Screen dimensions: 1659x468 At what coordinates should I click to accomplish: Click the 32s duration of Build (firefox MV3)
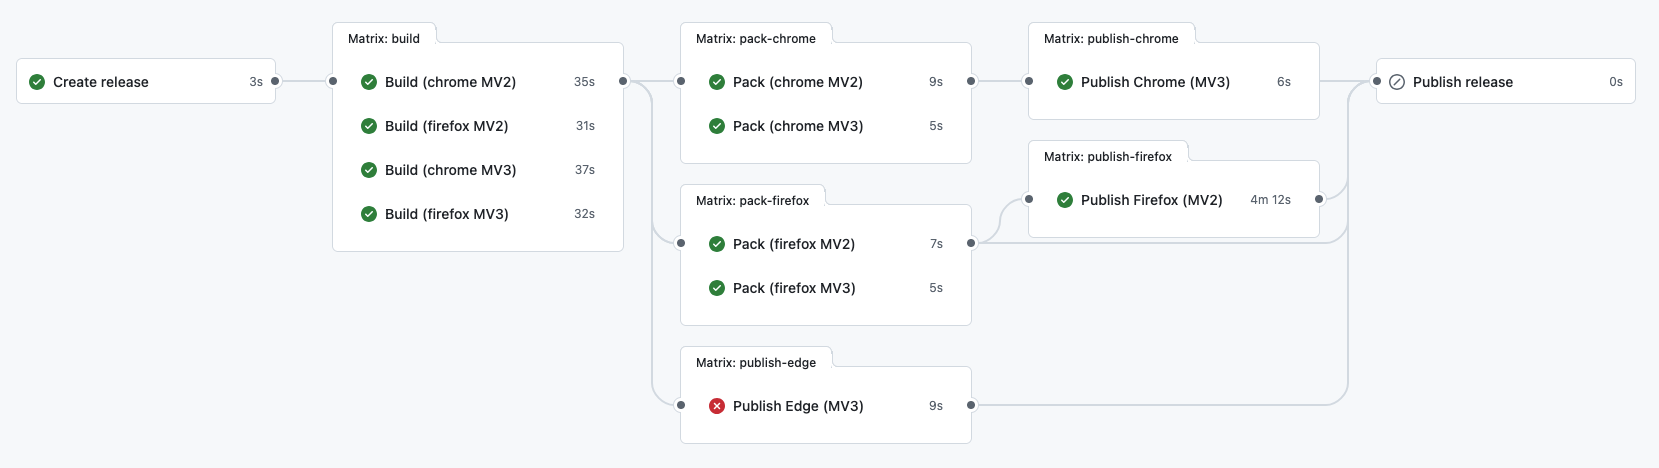(x=584, y=214)
